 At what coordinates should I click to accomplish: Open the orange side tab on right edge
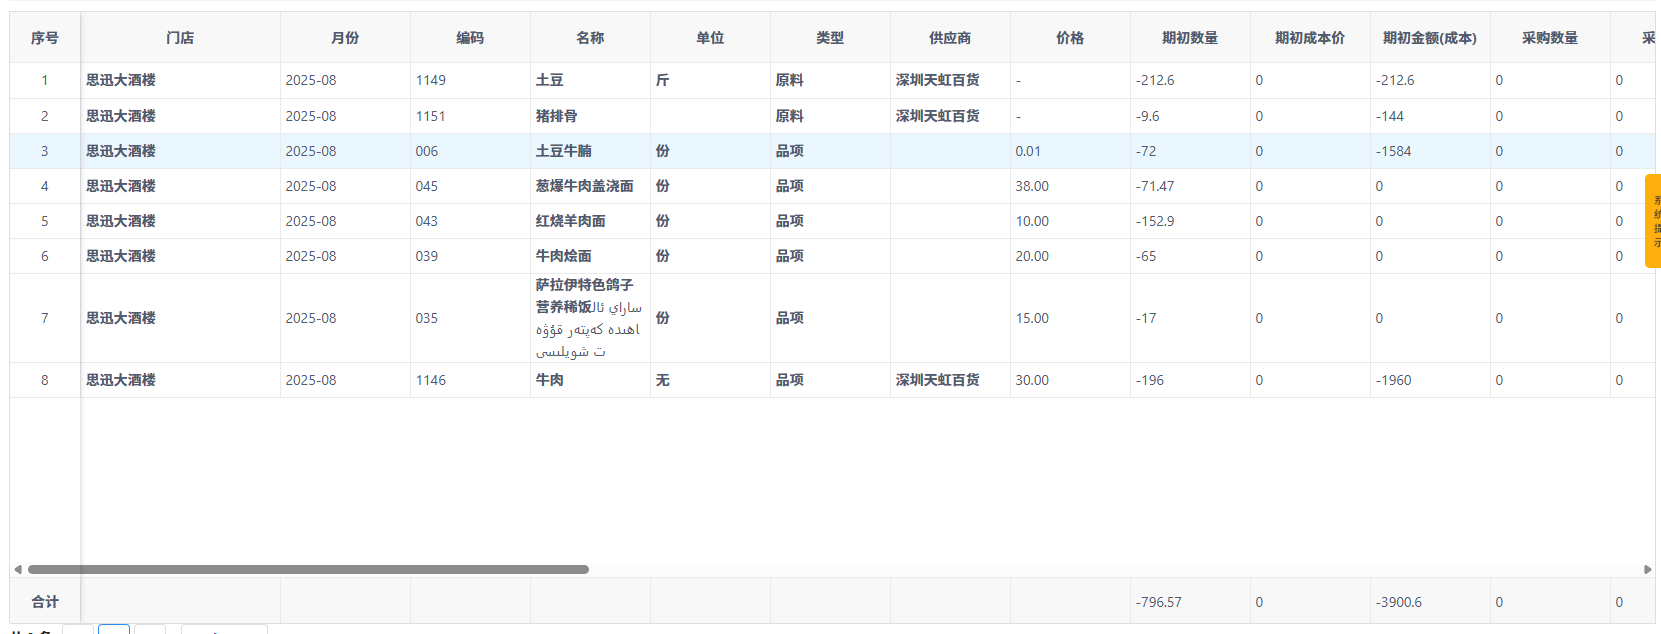pos(1653,221)
